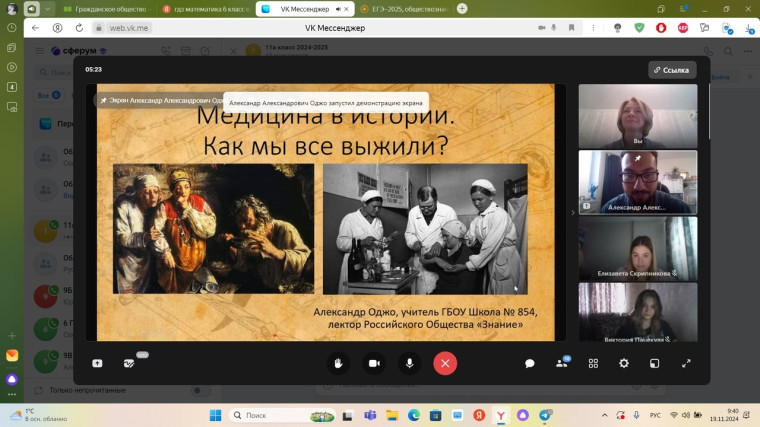Minimize call to picture-in-picture

[654, 364]
